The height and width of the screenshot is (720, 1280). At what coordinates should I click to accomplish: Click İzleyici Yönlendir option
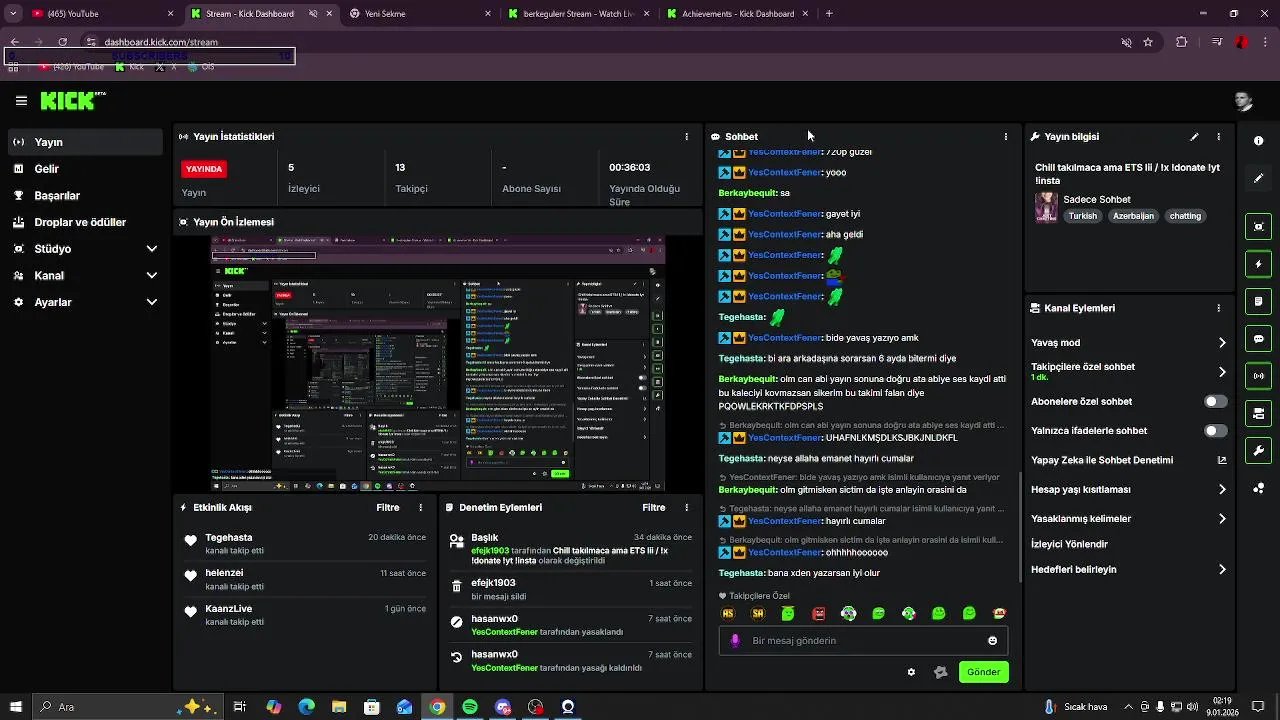(1069, 545)
